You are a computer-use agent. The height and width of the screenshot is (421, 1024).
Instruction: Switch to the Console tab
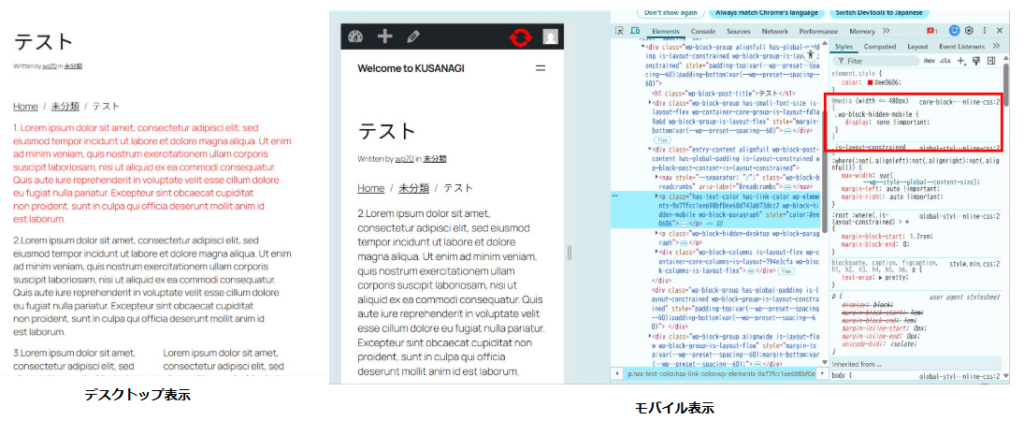[703, 31]
